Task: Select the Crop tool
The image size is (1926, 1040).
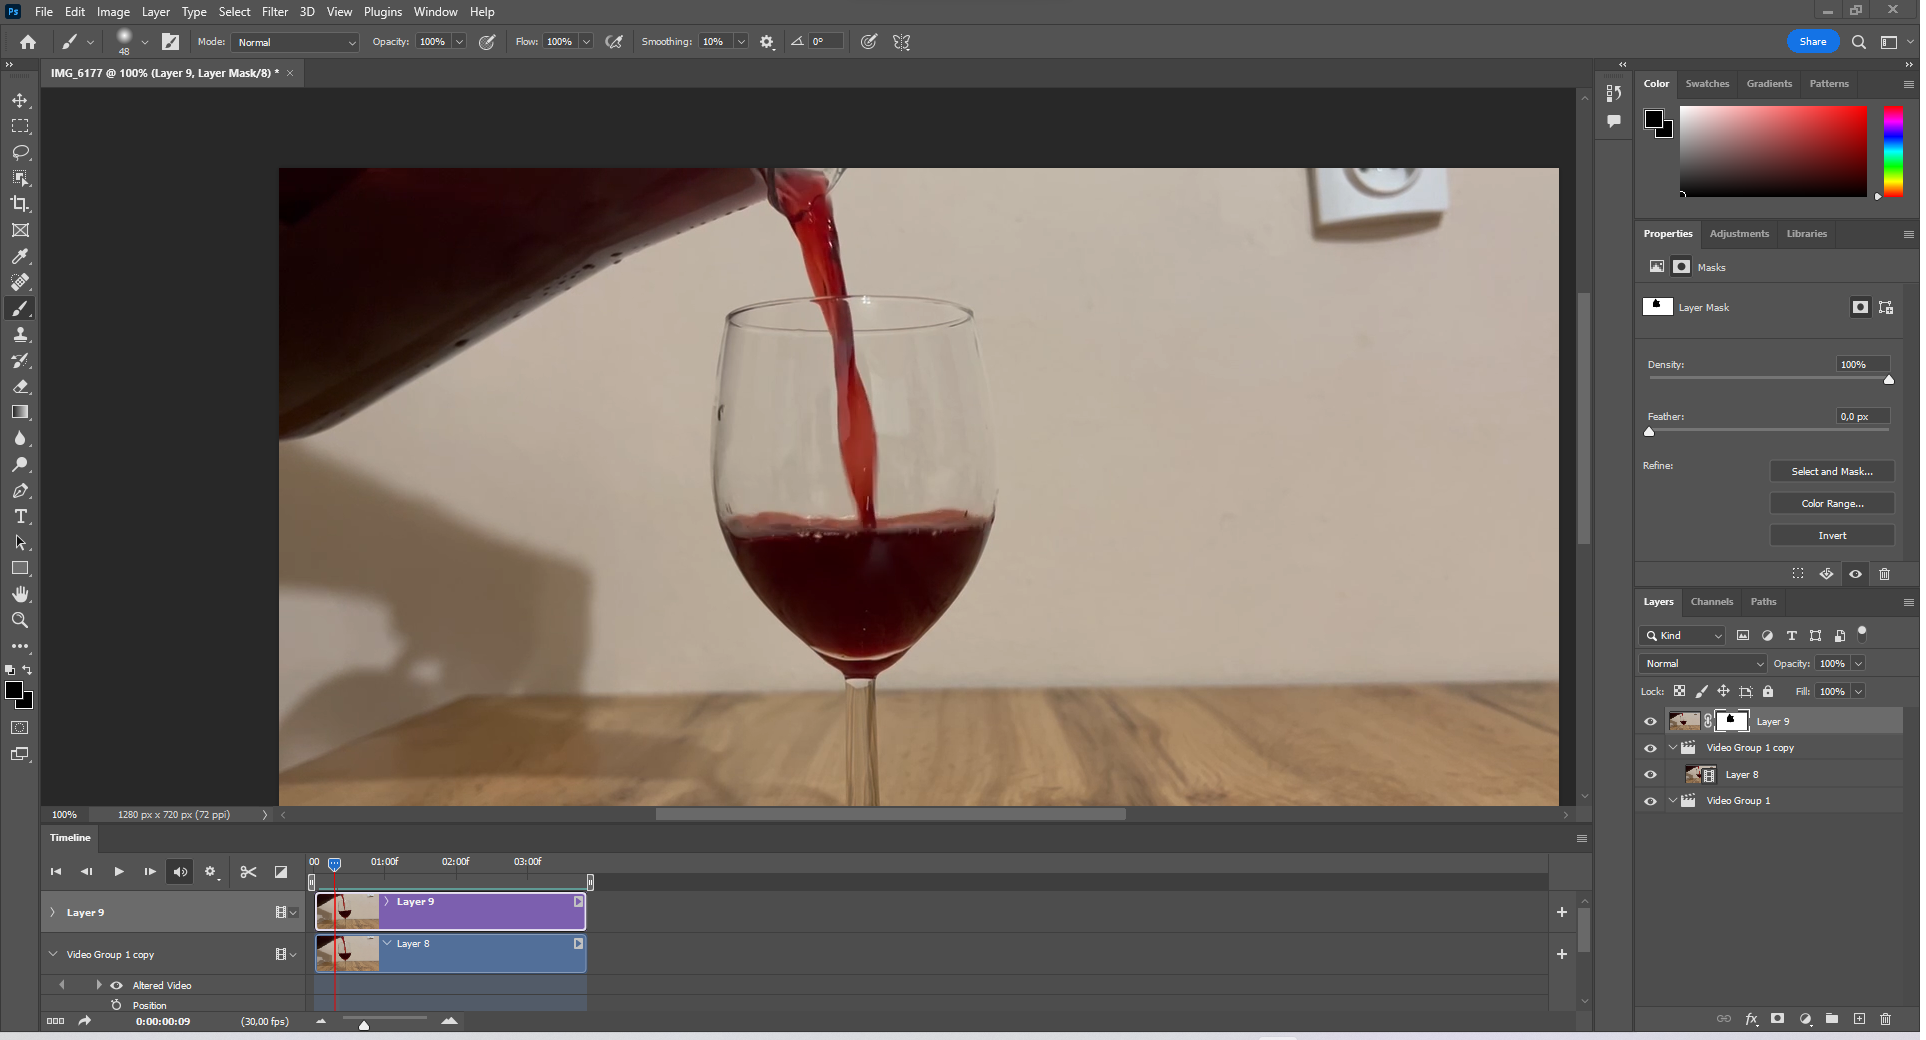Action: [20, 204]
